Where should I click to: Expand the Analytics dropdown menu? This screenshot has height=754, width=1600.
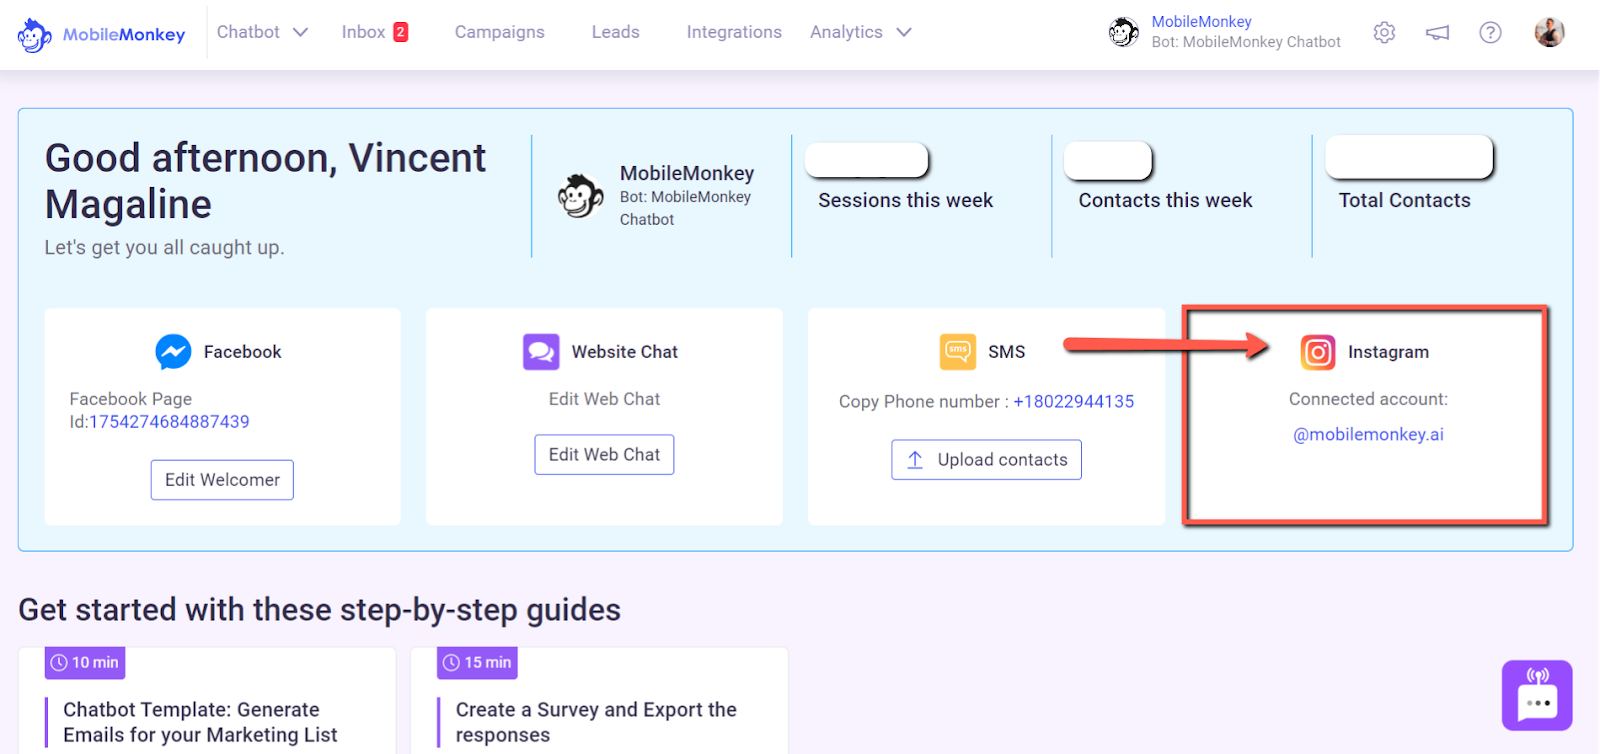860,32
